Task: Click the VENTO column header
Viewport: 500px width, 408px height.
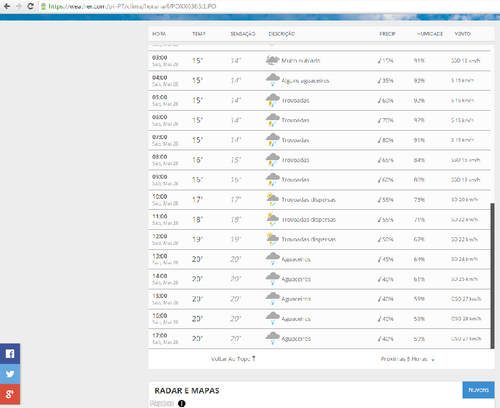Action: click(463, 34)
